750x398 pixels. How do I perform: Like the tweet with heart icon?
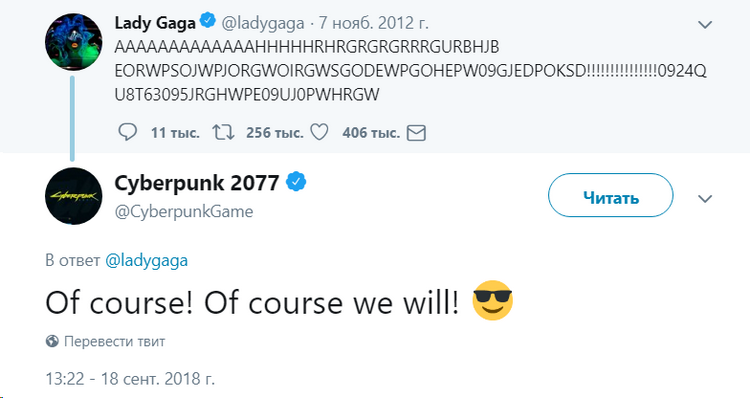(x=319, y=133)
